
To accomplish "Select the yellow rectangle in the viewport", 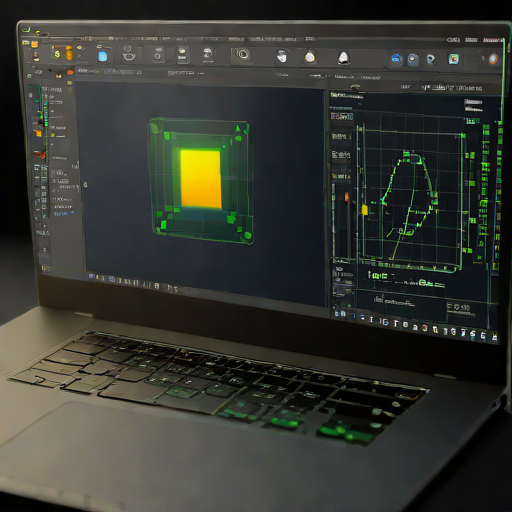I will click(201, 179).
